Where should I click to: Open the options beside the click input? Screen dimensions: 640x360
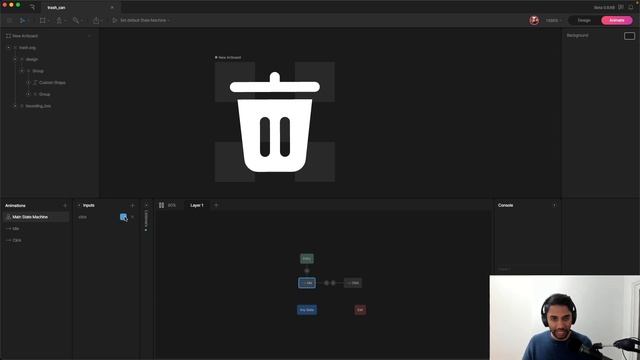132,217
